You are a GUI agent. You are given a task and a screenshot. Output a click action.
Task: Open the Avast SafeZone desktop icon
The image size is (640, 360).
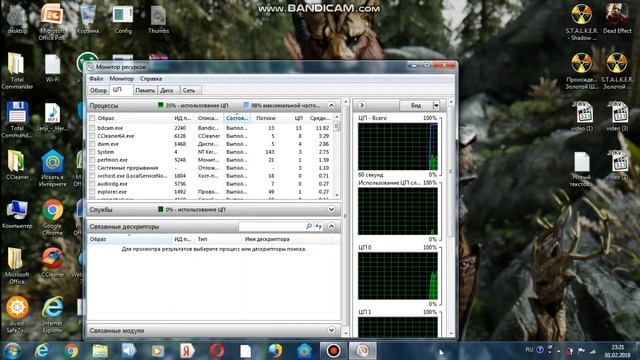pos(17,314)
